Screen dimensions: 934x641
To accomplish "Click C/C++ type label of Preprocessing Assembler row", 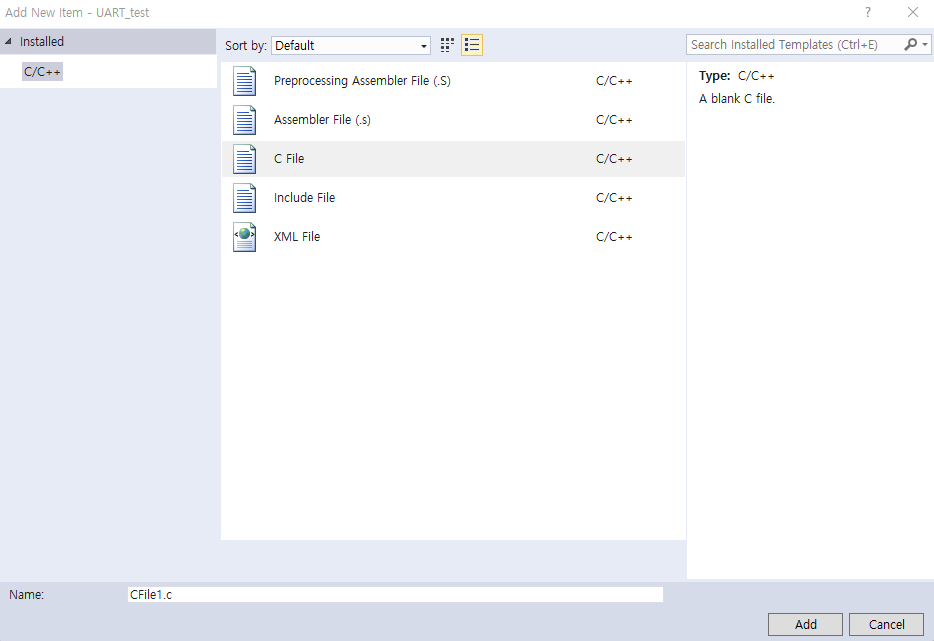I will click(x=614, y=81).
